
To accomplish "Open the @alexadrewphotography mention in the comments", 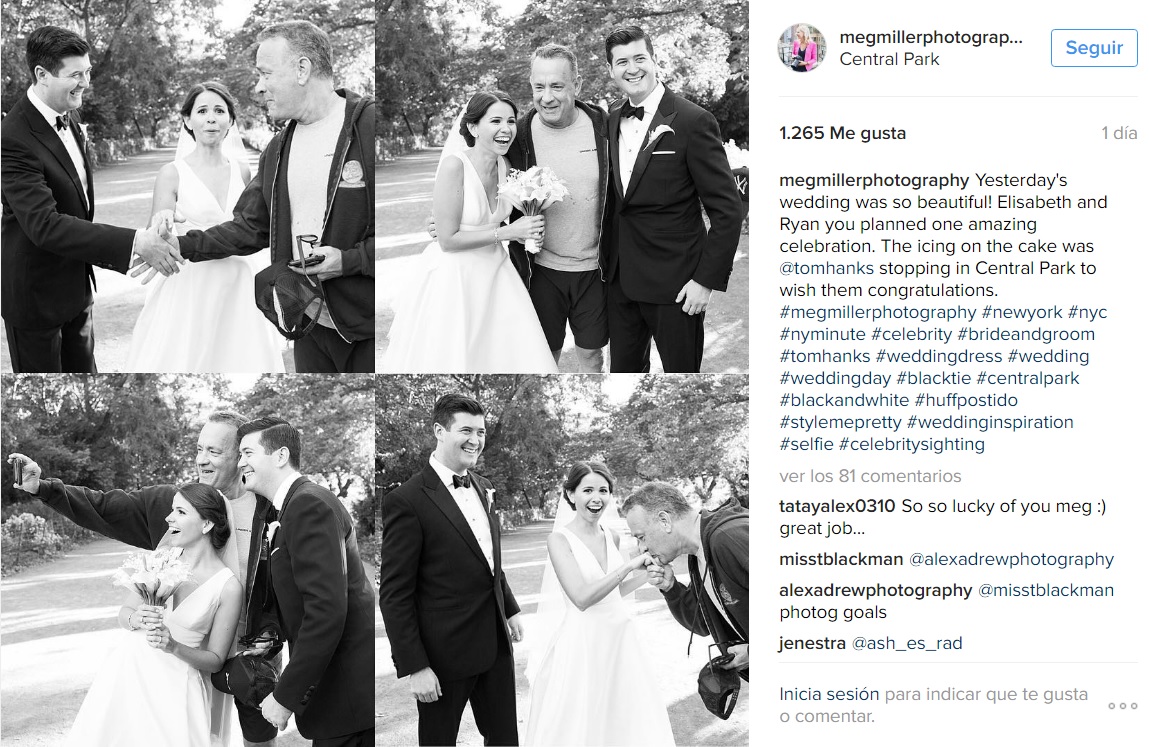I will click(1011, 559).
